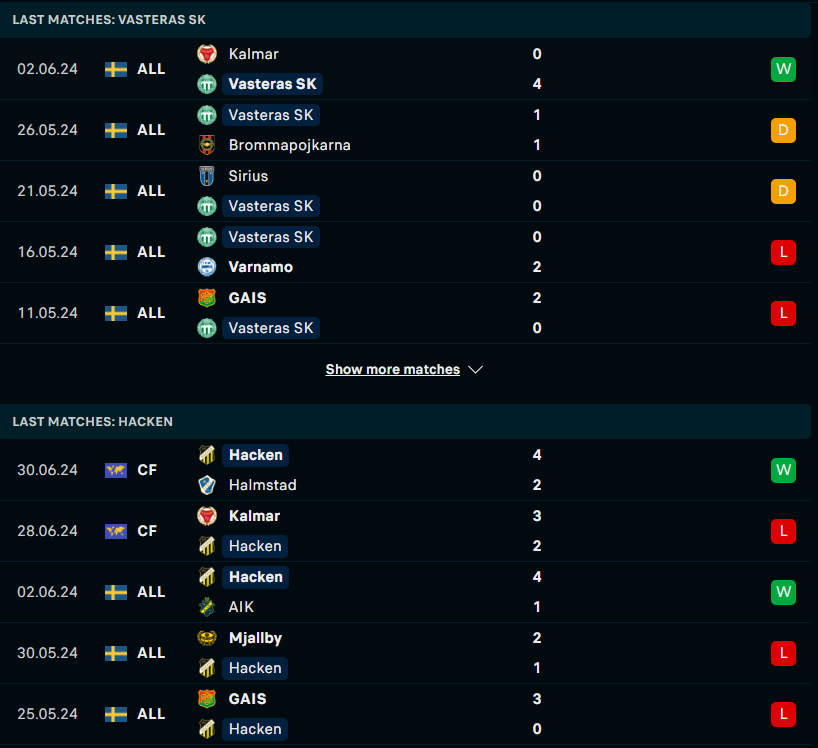Open Sirius team link
The image size is (818, 748).
click(x=248, y=176)
